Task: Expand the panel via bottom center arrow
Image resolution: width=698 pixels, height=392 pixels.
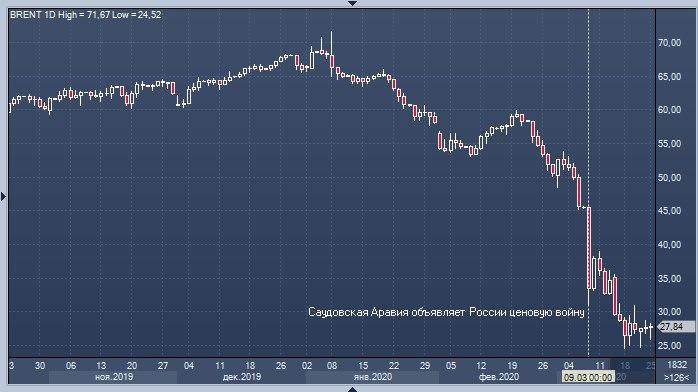Action: 352,389
